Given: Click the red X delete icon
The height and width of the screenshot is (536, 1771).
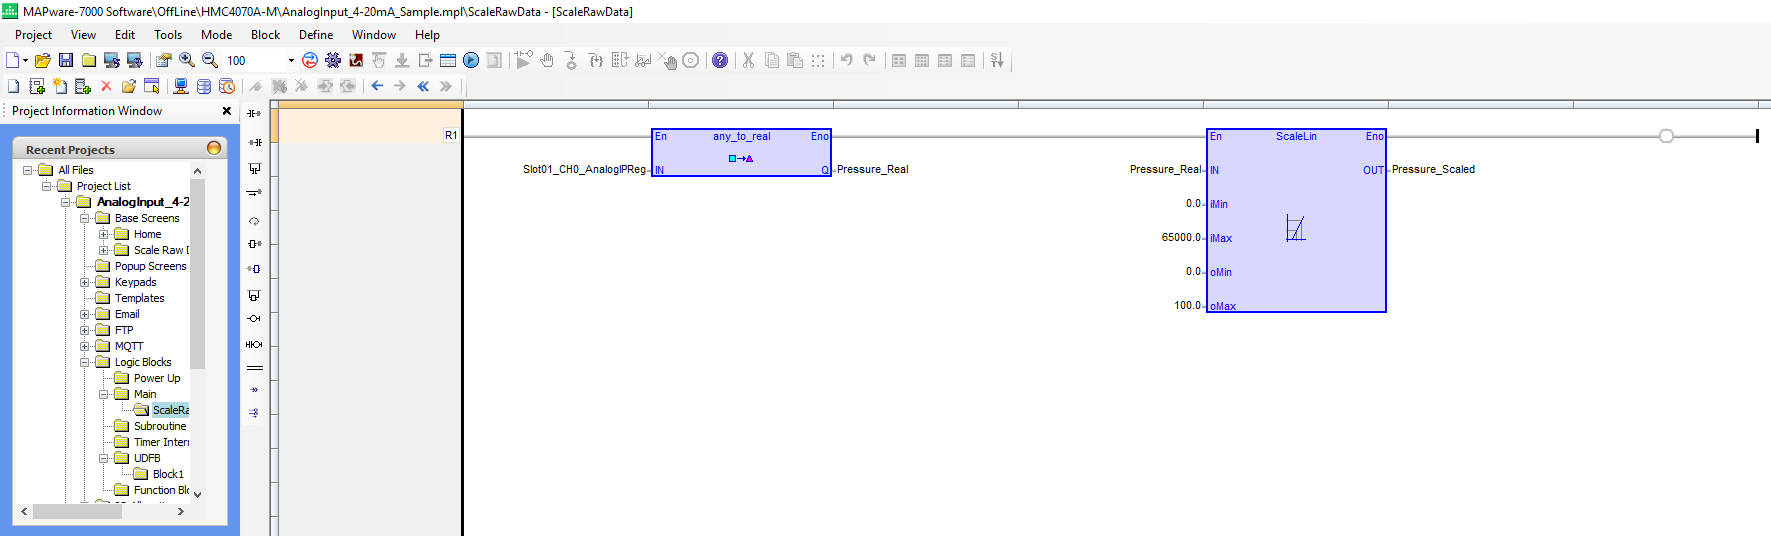Looking at the screenshot, I should (x=106, y=86).
